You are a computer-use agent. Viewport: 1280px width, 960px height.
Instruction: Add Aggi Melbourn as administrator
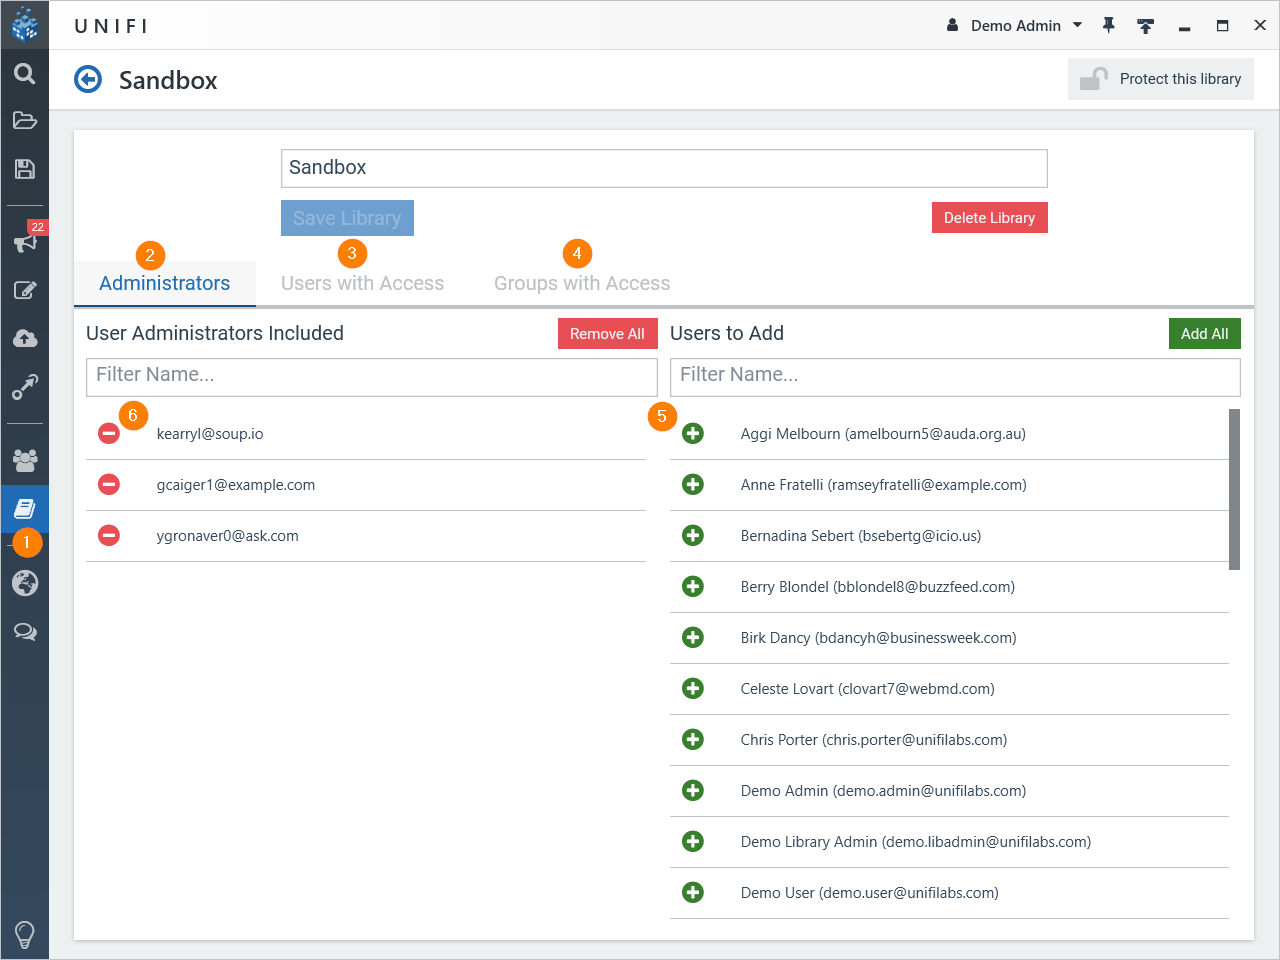pos(693,433)
